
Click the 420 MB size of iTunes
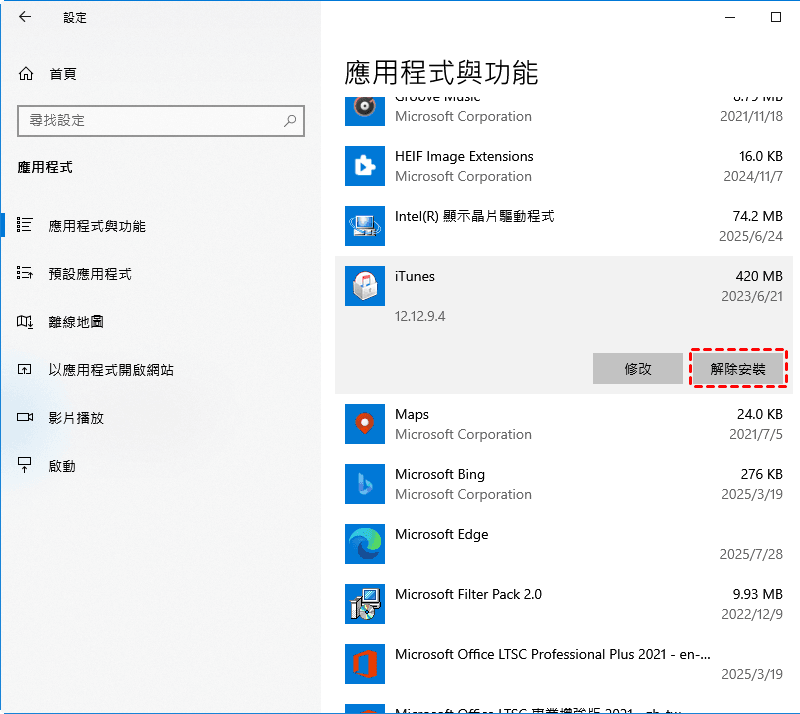coord(759,276)
